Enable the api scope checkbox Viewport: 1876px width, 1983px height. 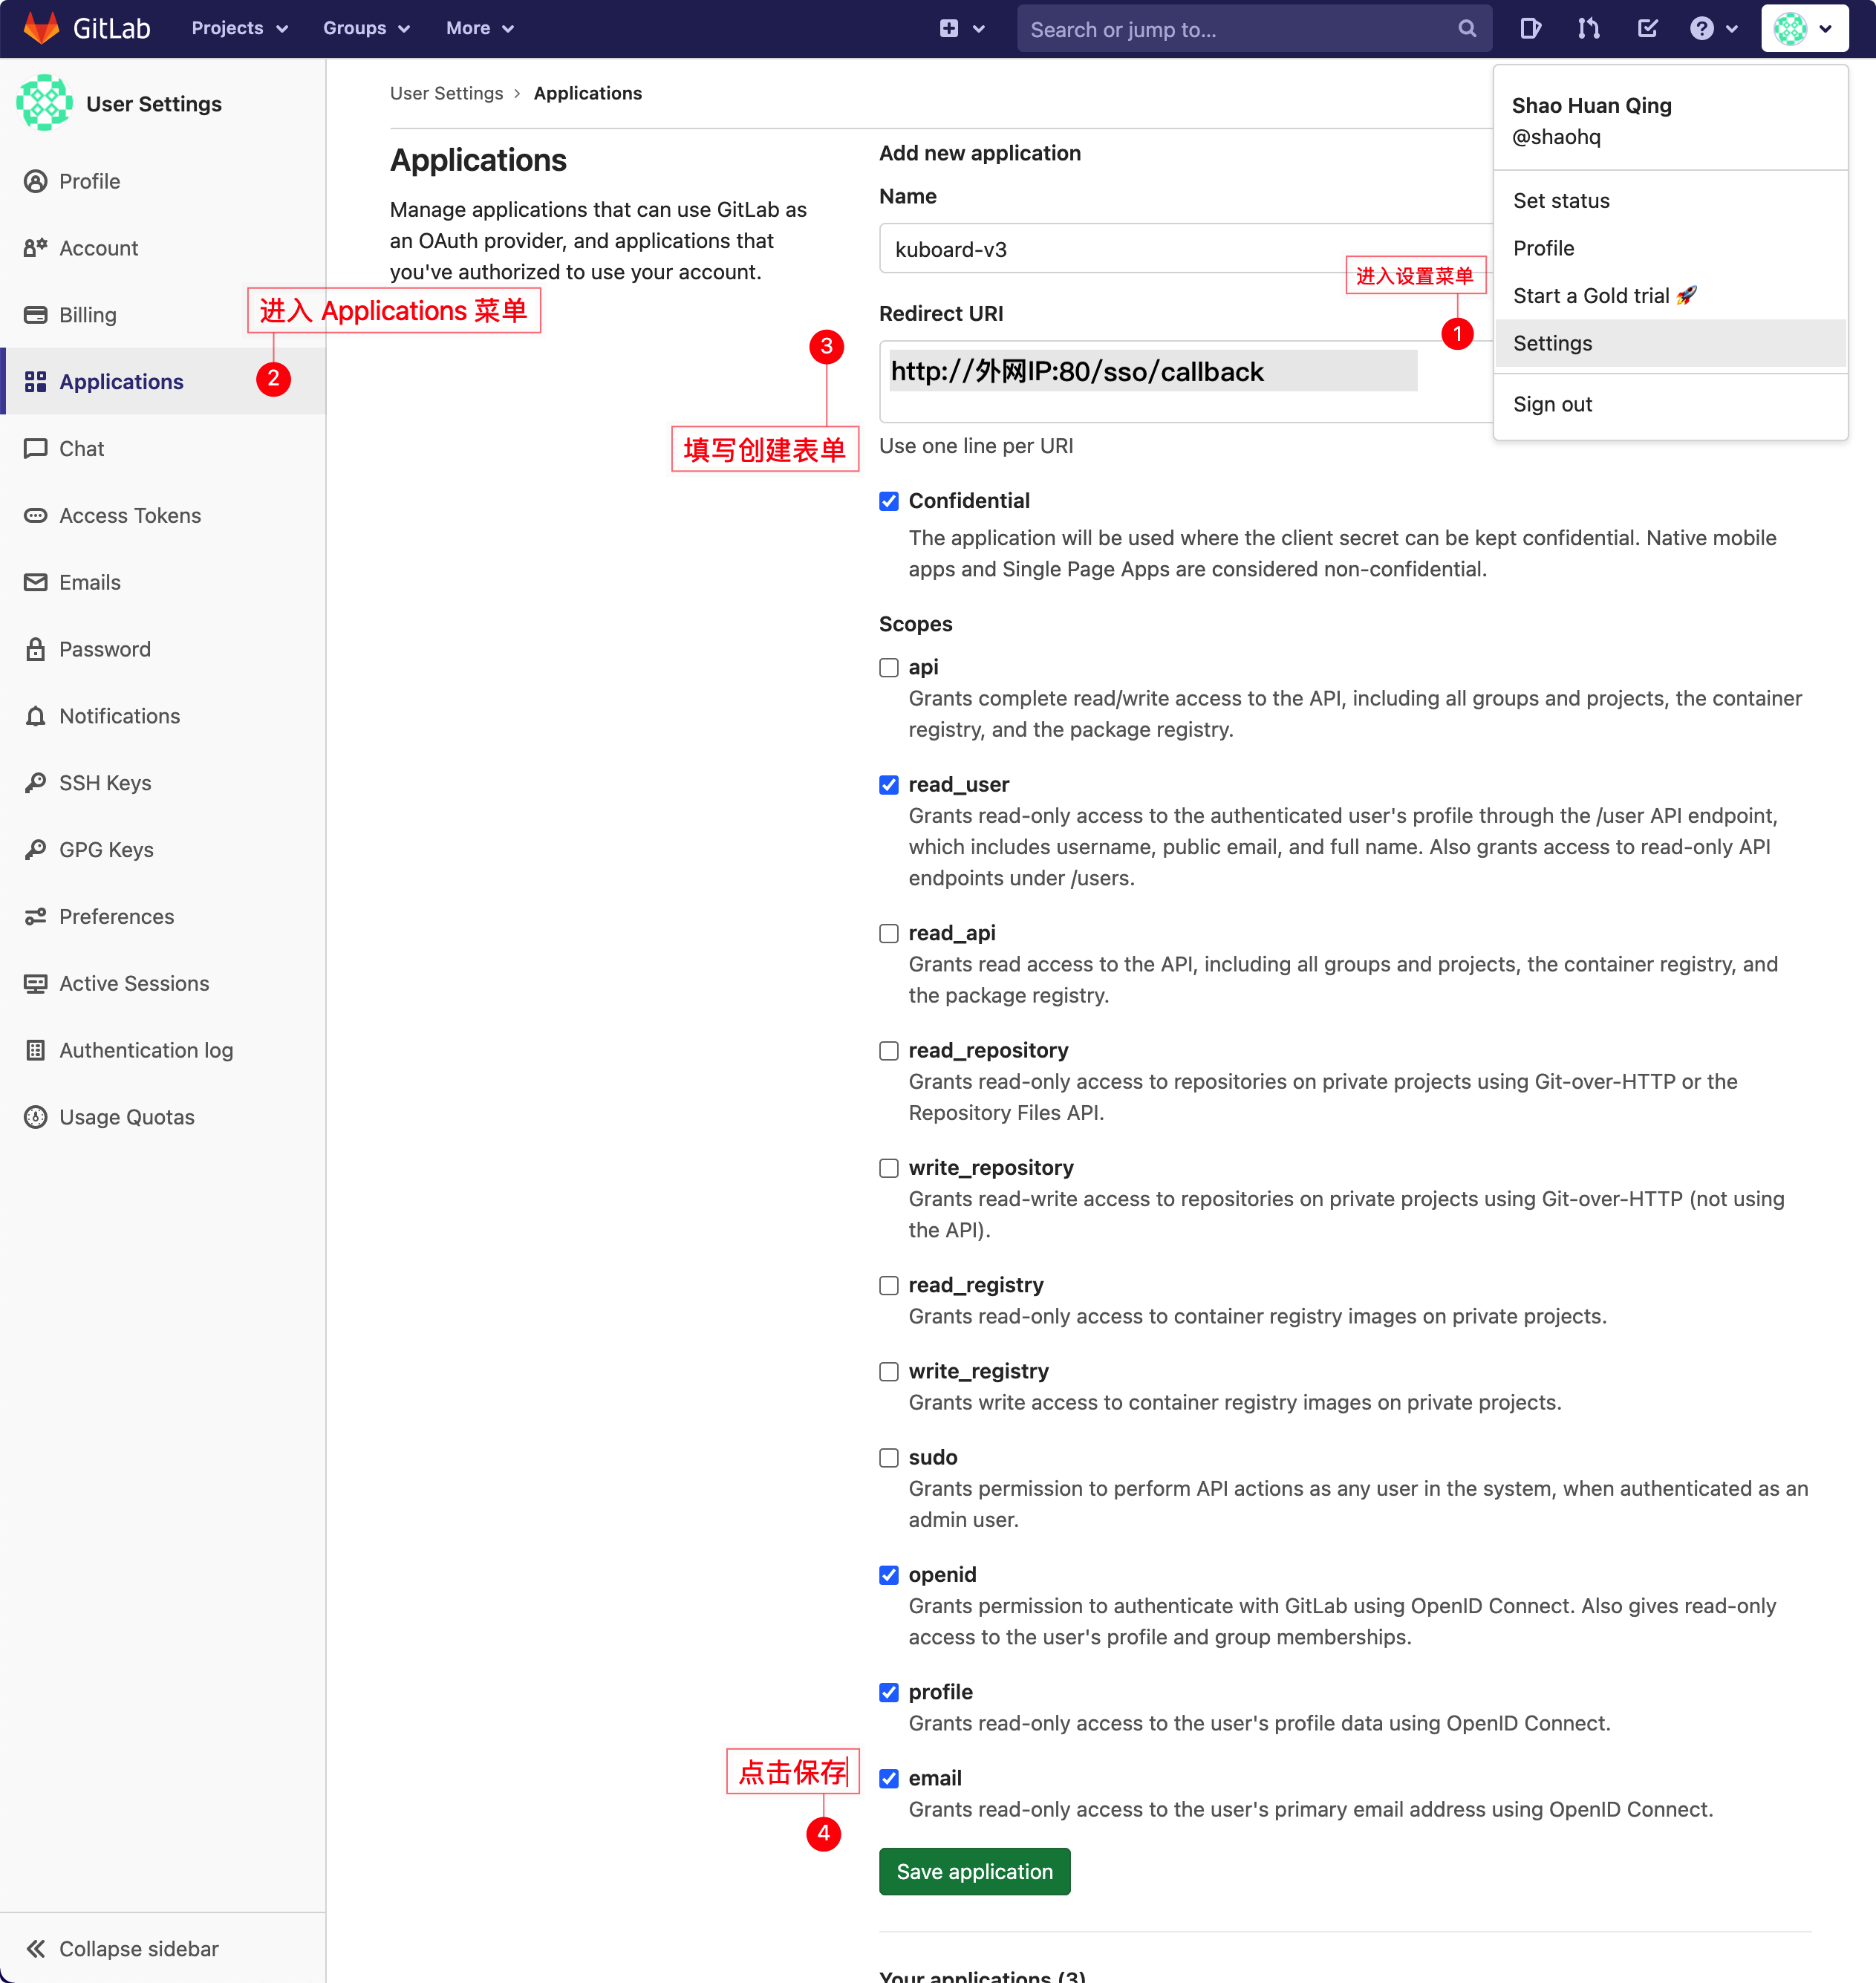coord(888,668)
